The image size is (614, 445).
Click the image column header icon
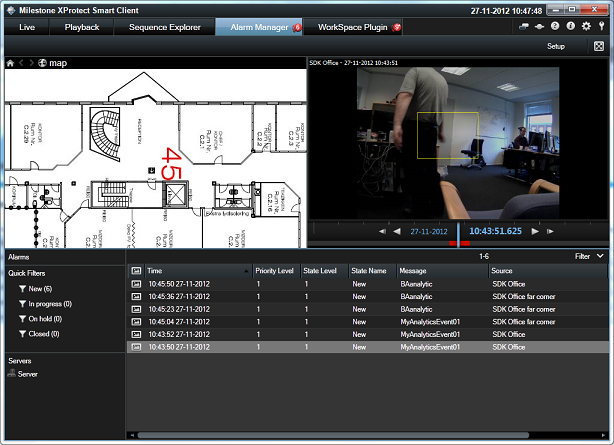click(x=136, y=271)
